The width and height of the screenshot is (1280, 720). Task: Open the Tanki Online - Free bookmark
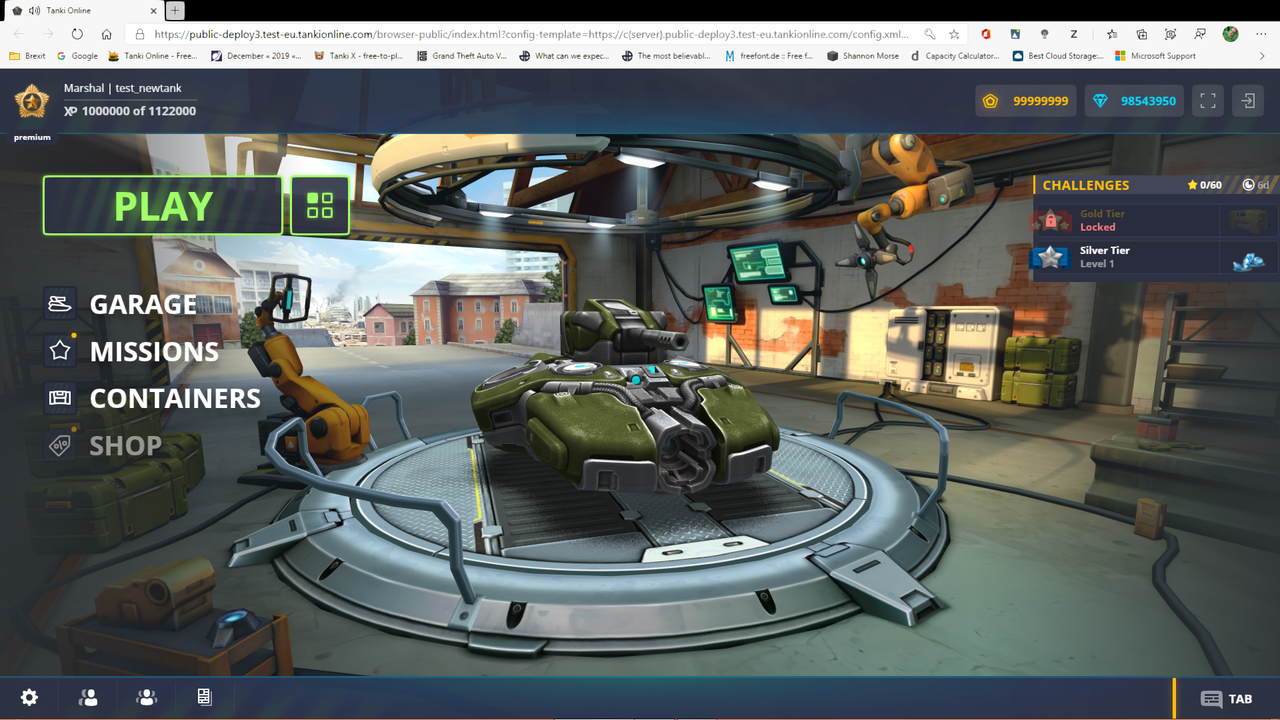pos(153,56)
